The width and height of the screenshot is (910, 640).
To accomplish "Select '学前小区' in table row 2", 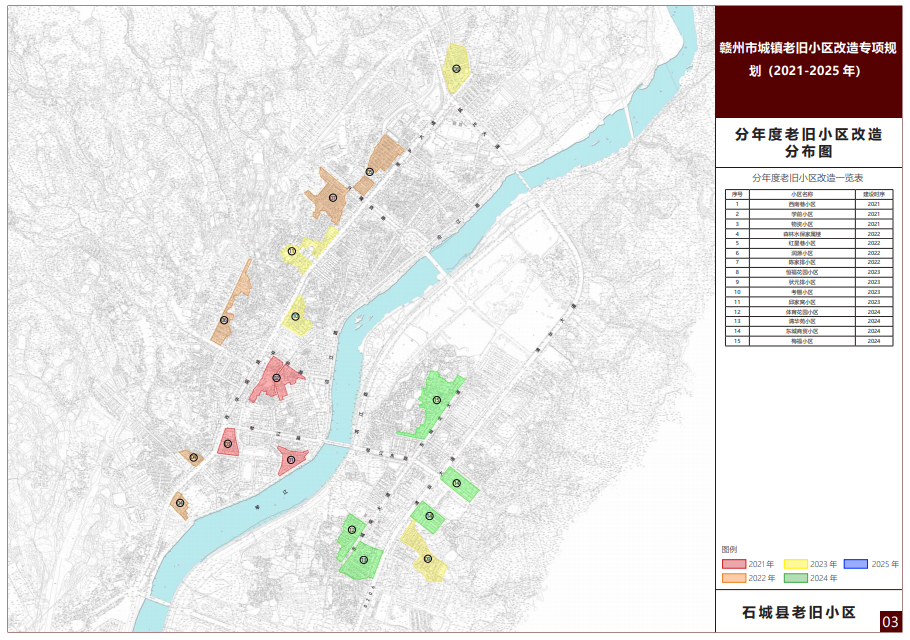I will 802,214.
